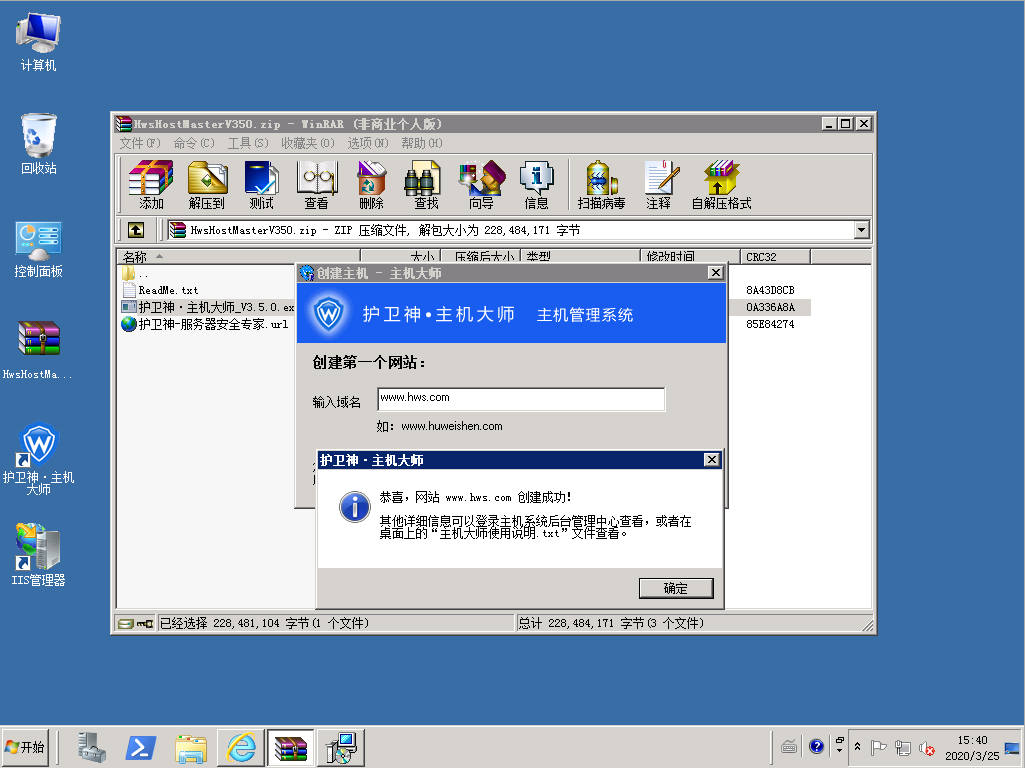Open the 向导 (Wizard) toolbar icon
Viewport: 1025px width, 768px height.
482,185
